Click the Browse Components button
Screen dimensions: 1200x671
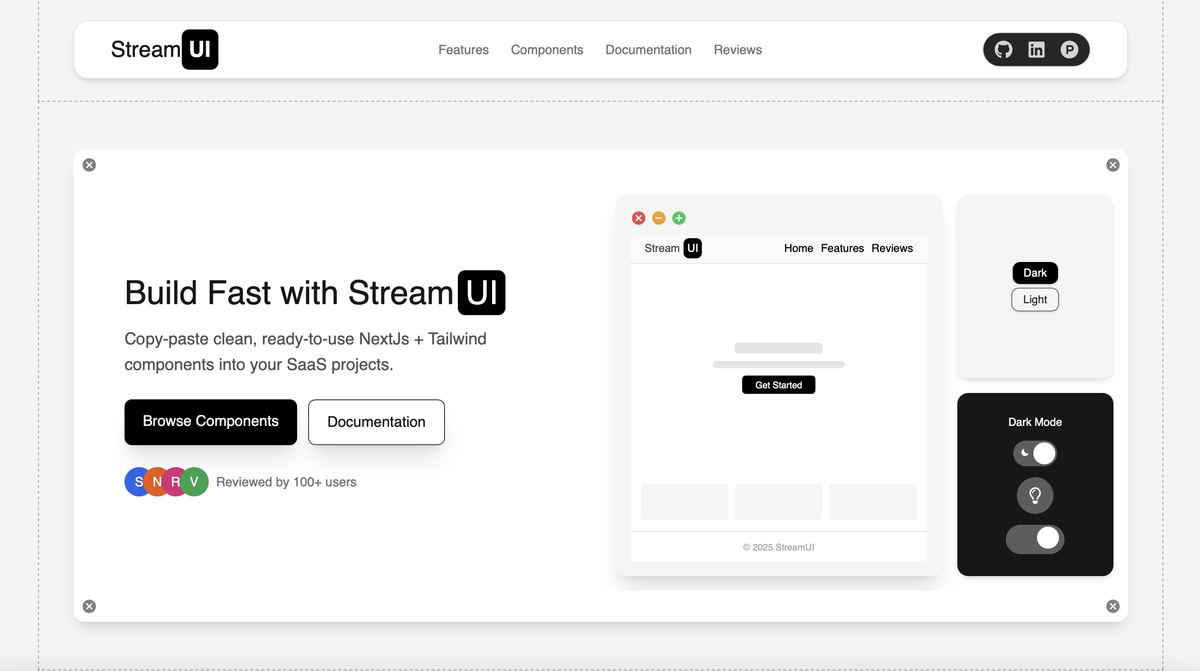(x=211, y=422)
